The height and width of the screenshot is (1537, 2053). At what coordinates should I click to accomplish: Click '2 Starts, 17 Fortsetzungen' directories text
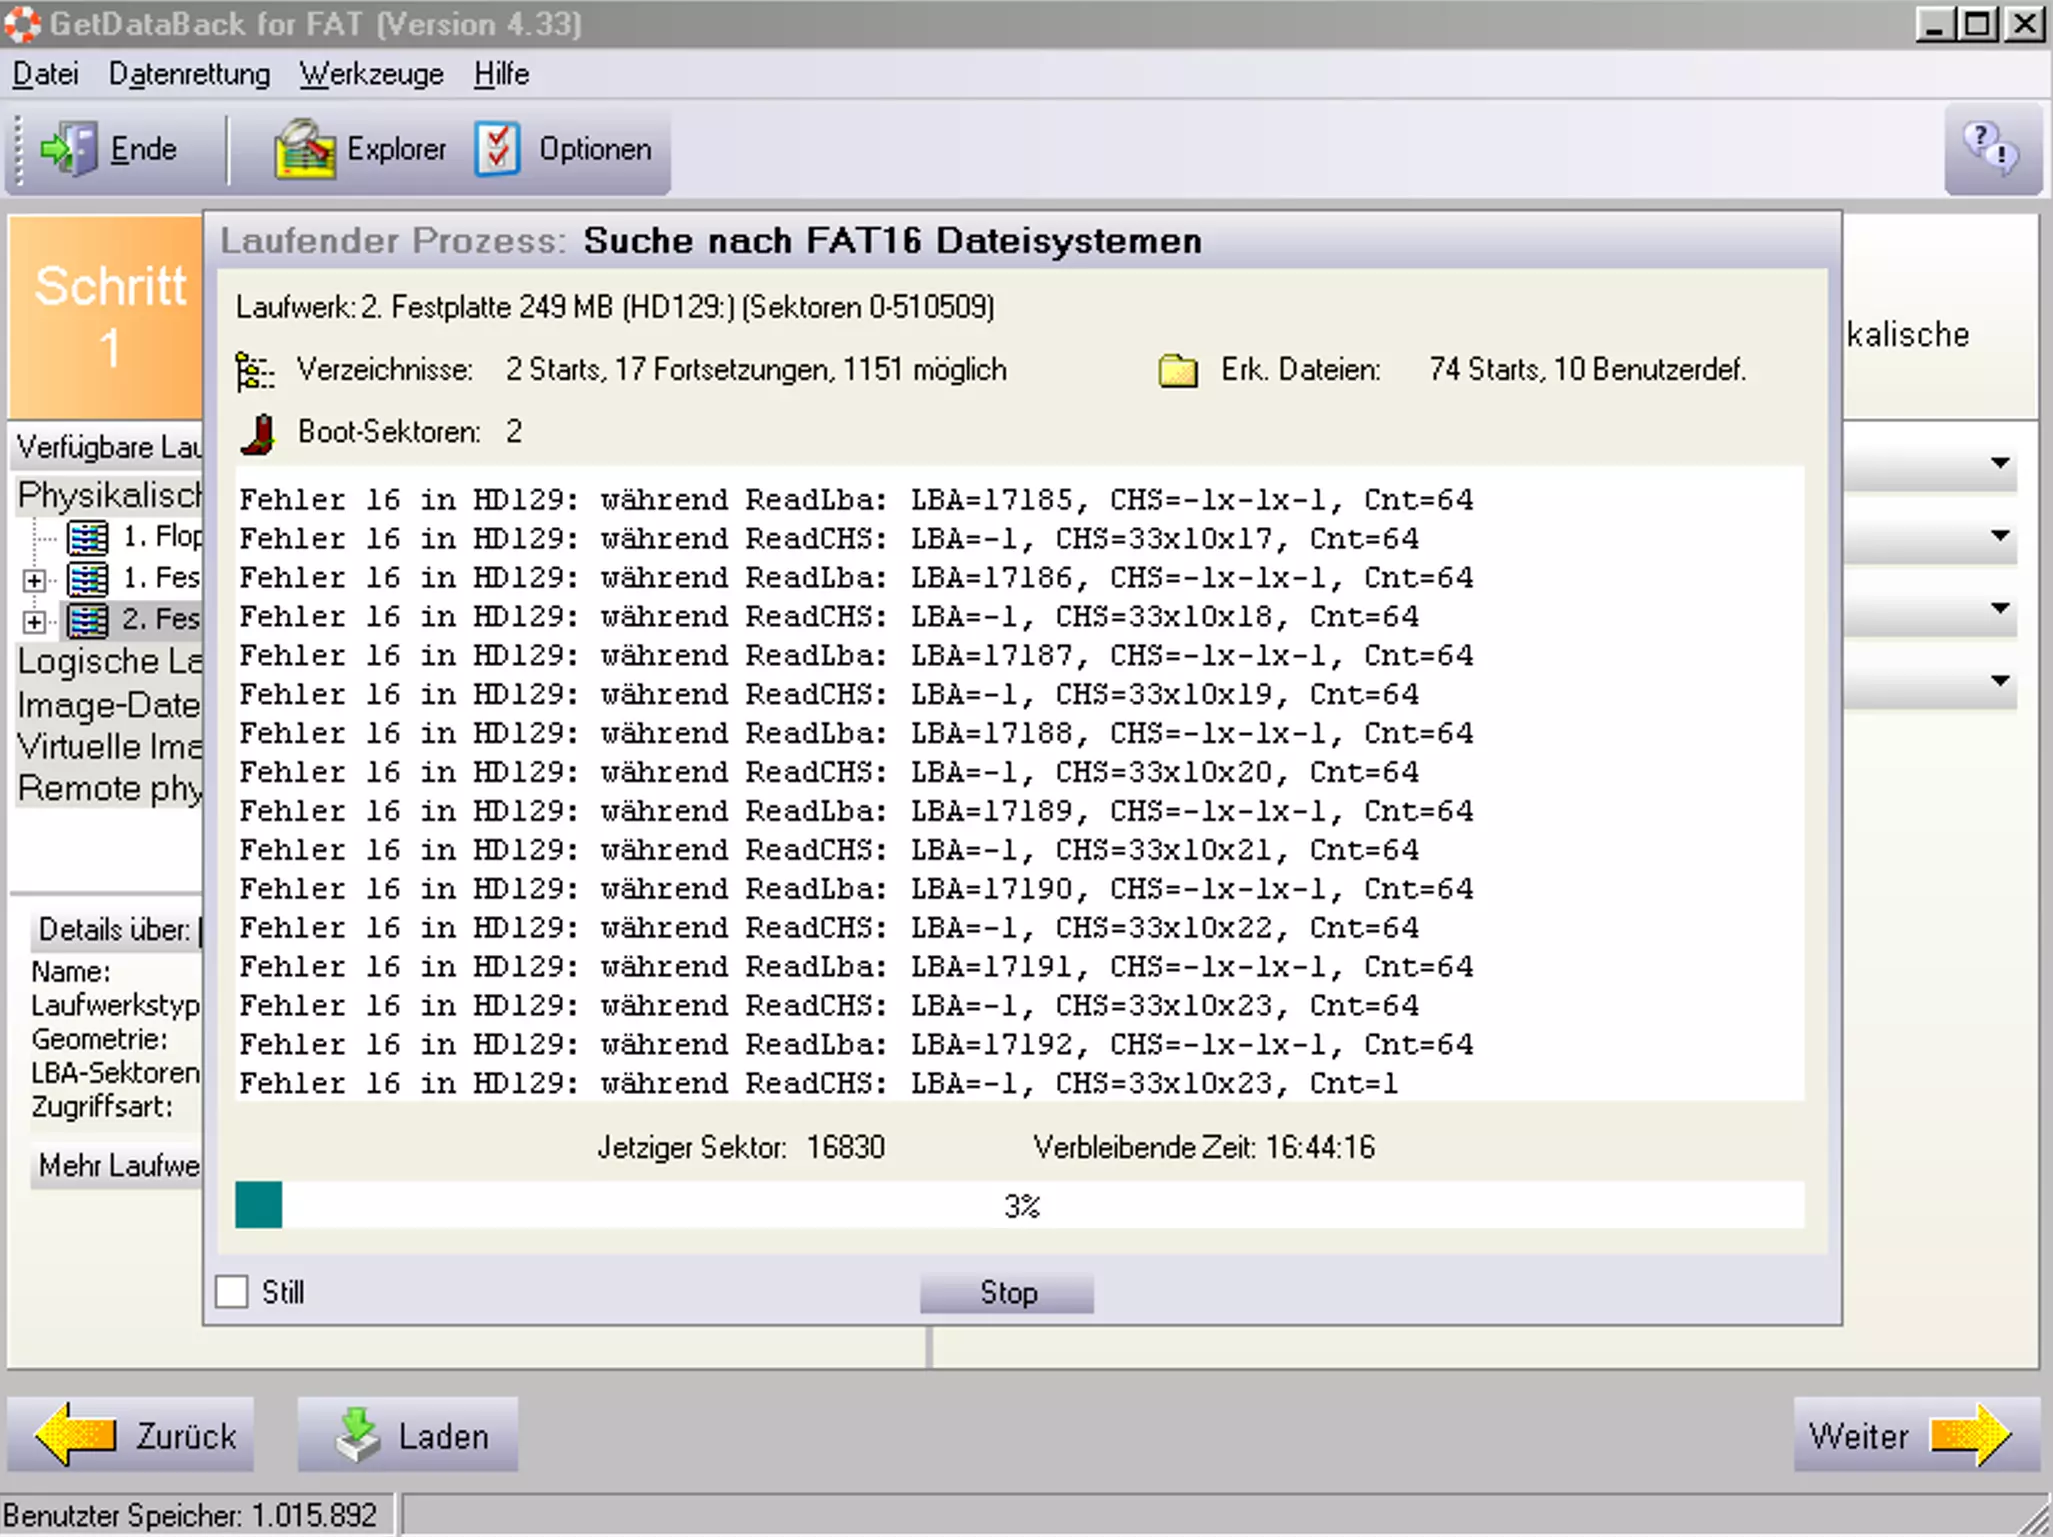668,370
